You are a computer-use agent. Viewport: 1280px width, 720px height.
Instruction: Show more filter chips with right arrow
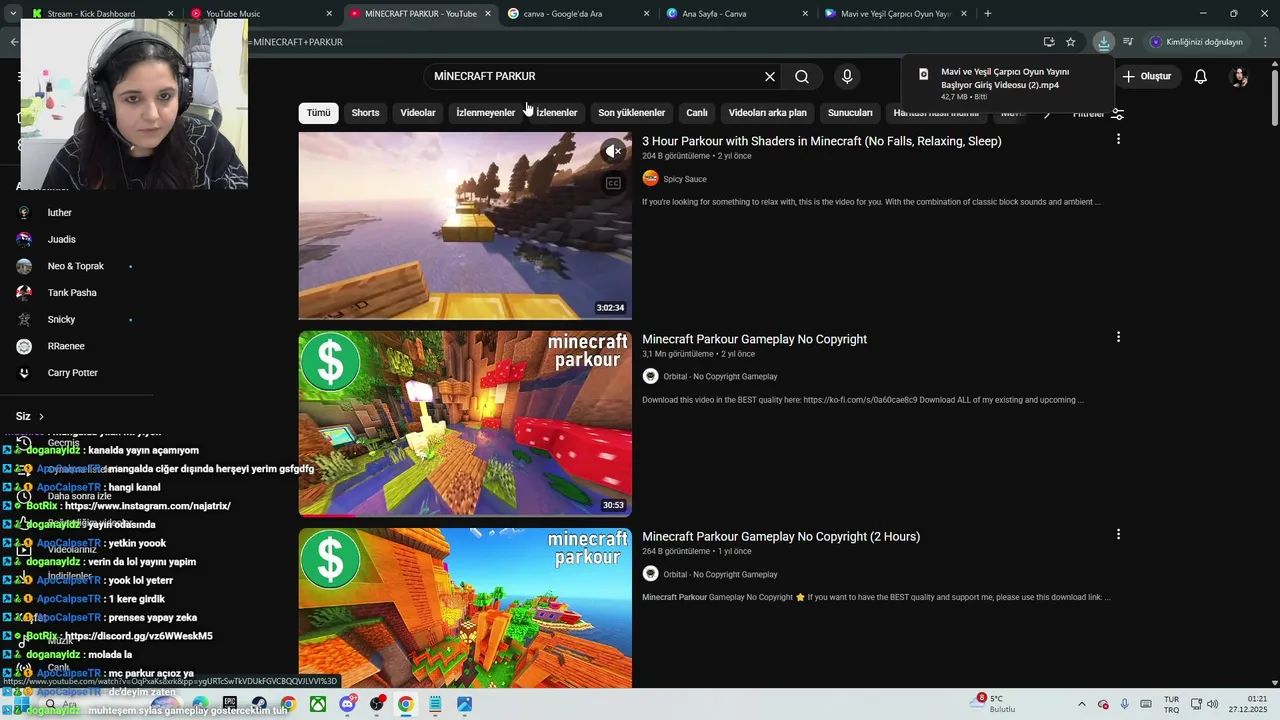(x=1047, y=113)
